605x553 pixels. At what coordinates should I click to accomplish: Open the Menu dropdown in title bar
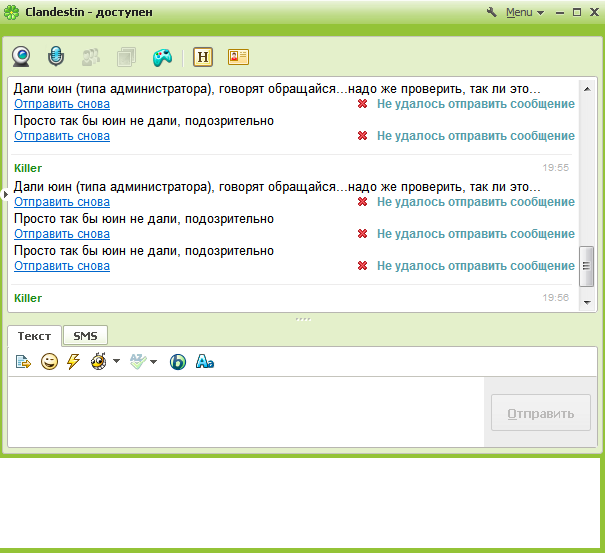click(525, 12)
